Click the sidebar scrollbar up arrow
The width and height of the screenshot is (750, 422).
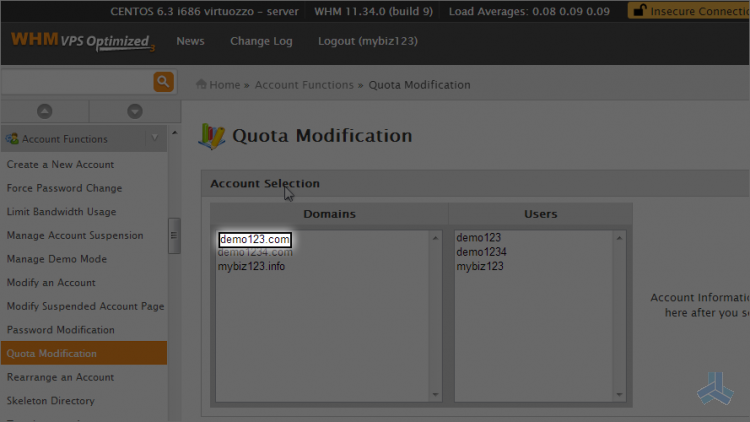[175, 133]
